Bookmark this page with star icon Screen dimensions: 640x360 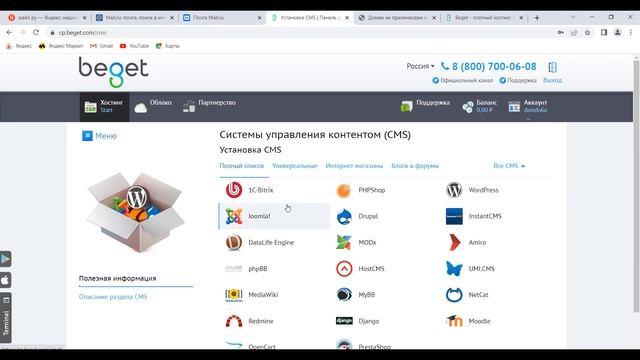[587, 33]
